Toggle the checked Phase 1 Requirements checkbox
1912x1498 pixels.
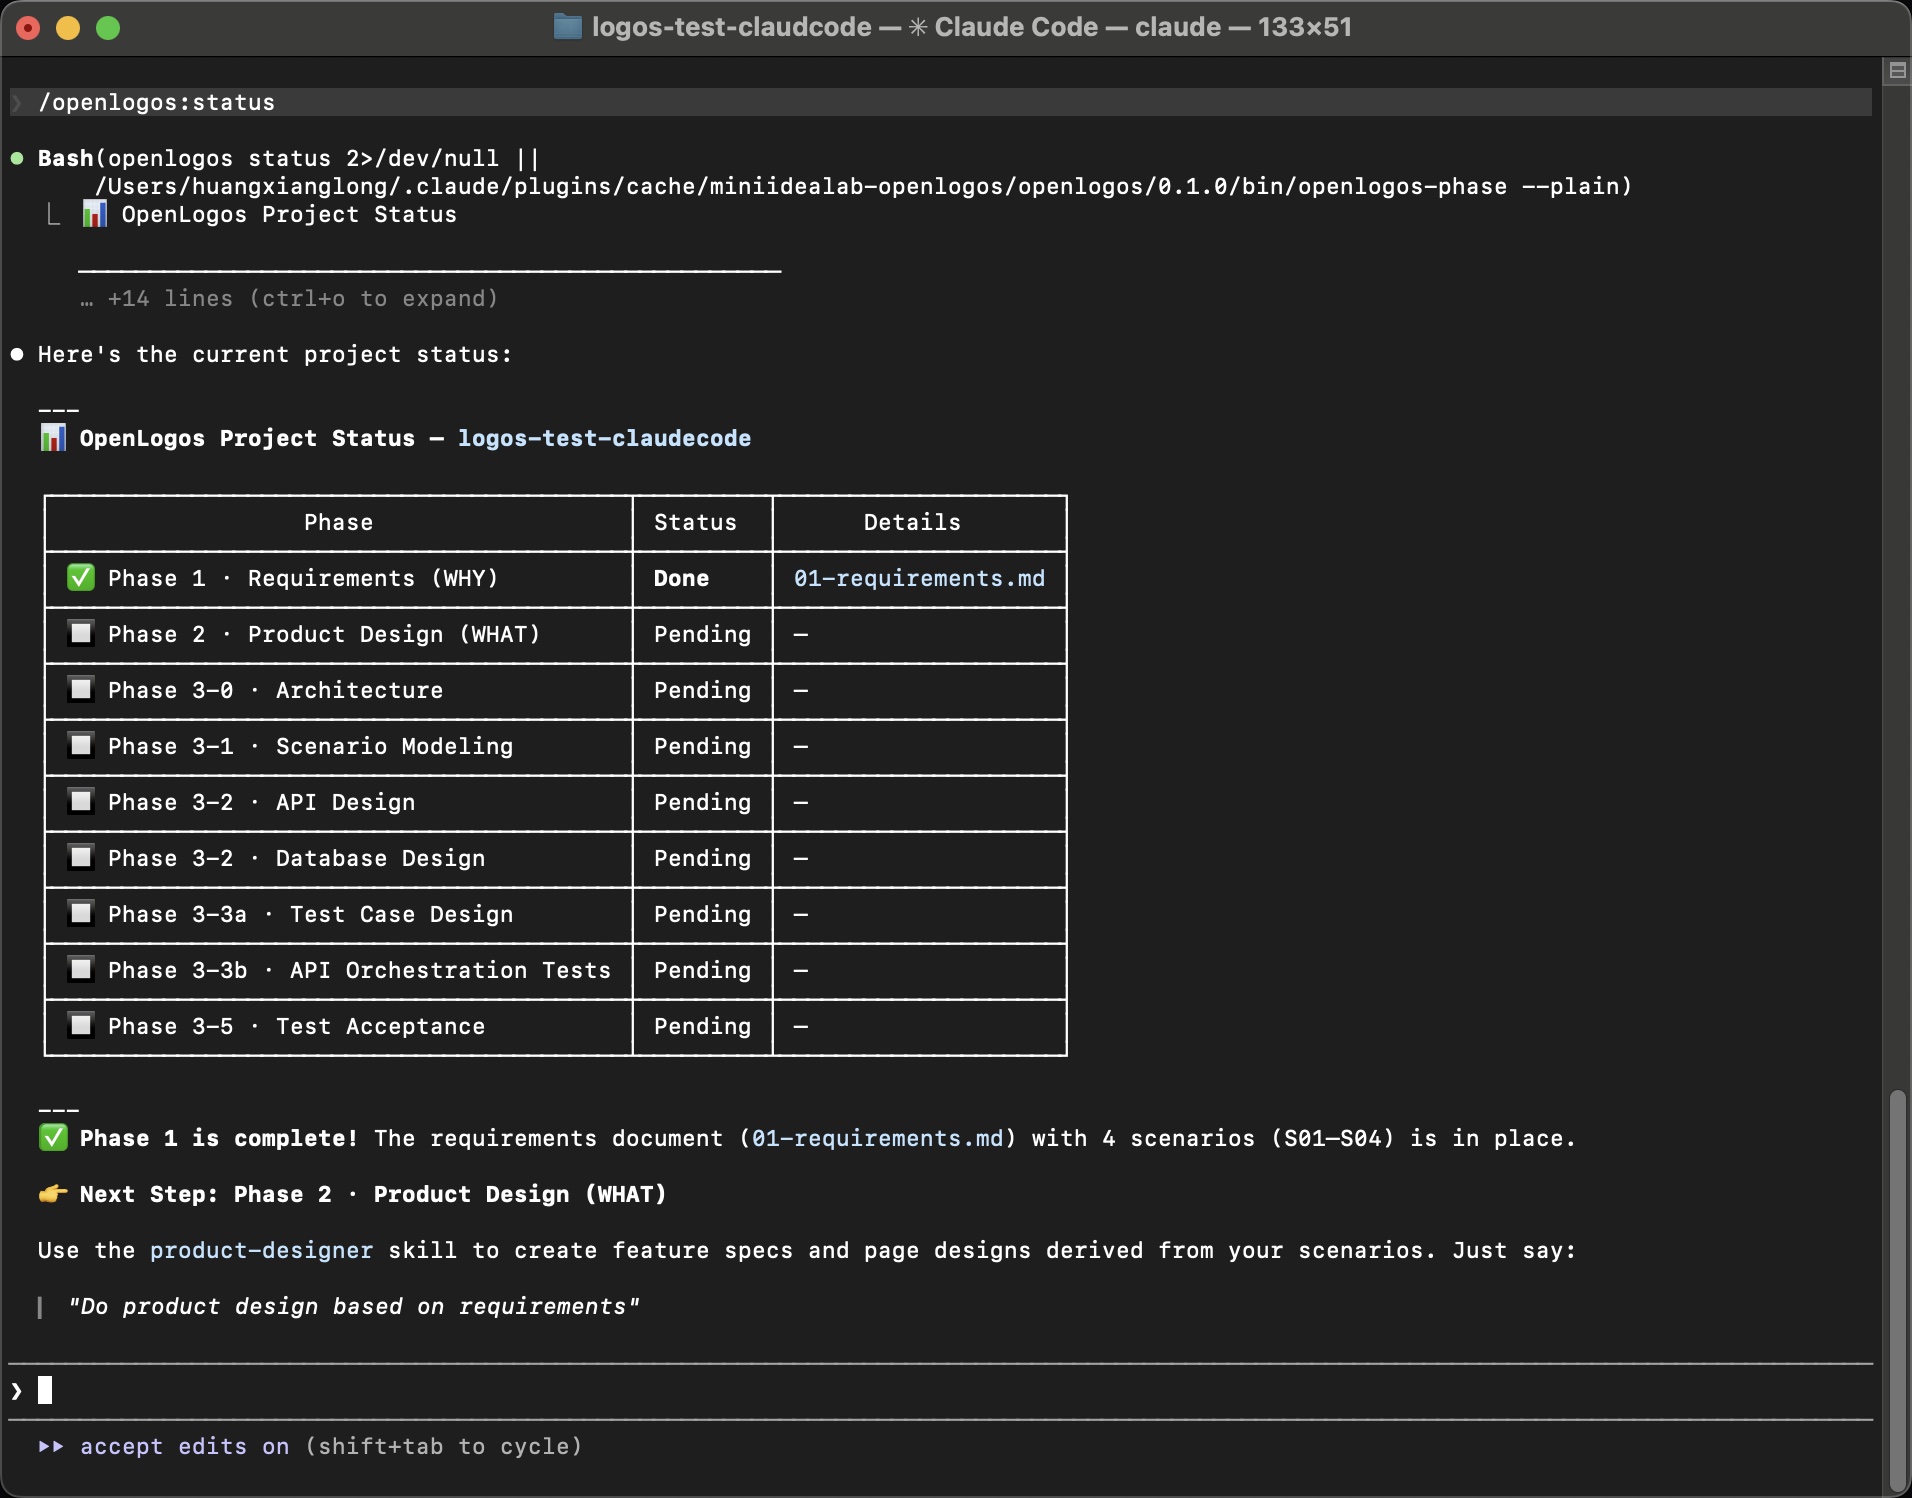(x=81, y=577)
